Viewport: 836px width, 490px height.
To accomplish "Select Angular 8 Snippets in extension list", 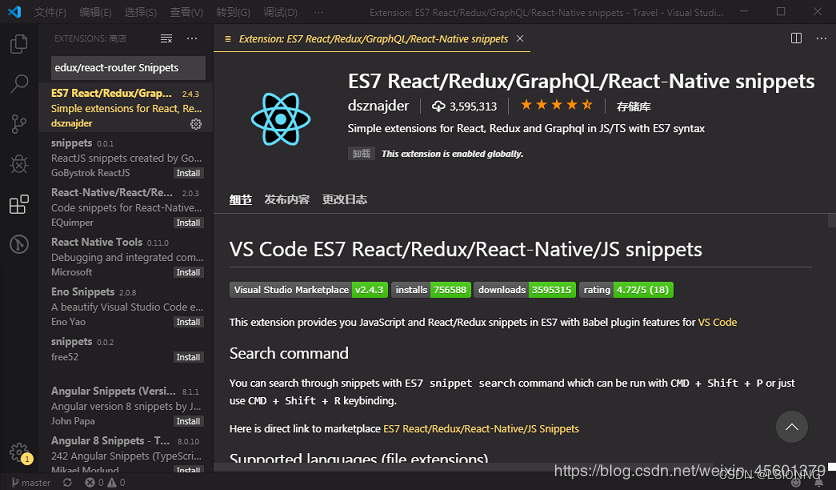I will [127, 453].
